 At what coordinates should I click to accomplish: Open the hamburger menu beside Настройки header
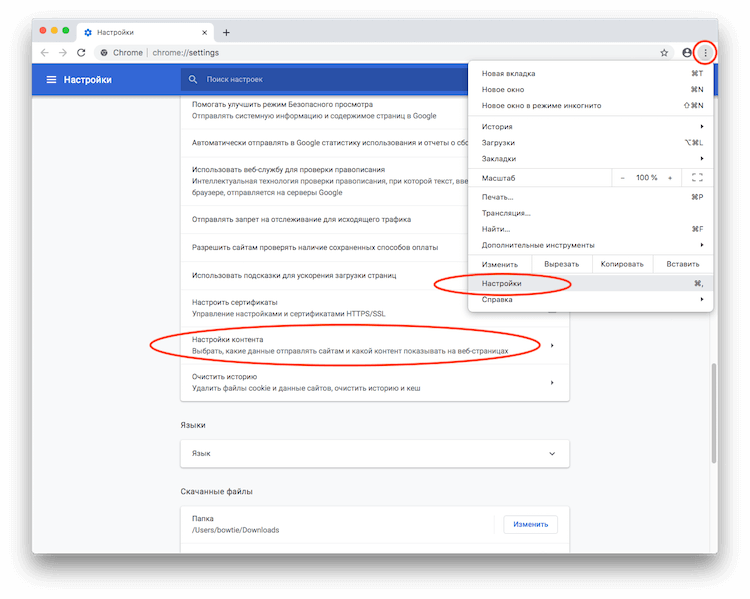coord(51,79)
